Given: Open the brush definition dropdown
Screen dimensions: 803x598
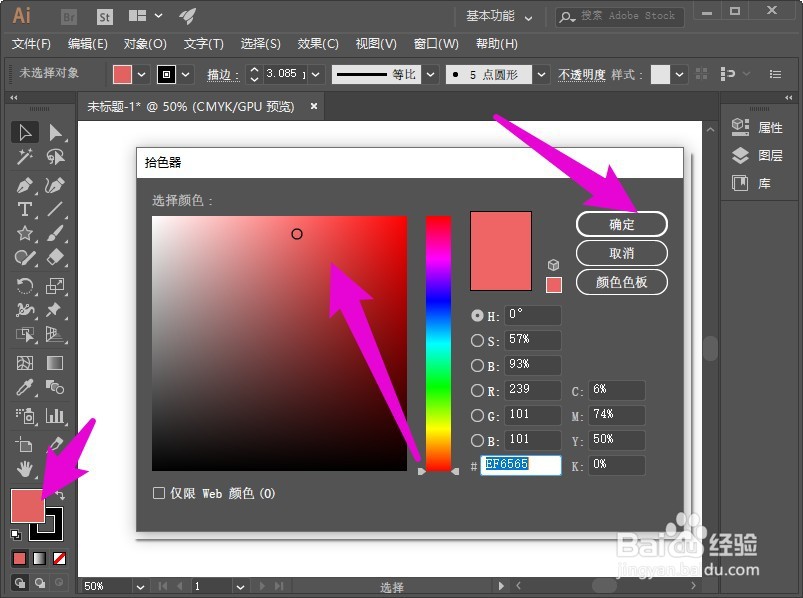Looking at the screenshot, I should click(541, 74).
